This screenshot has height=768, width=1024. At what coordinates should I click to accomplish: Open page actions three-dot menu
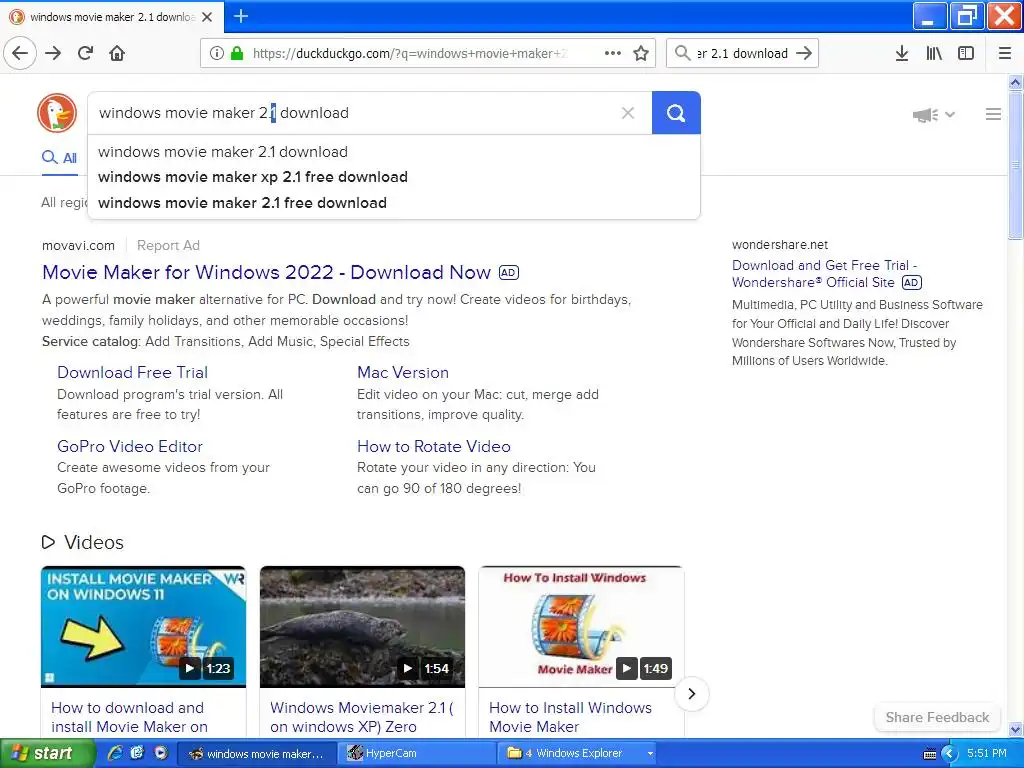click(x=613, y=53)
